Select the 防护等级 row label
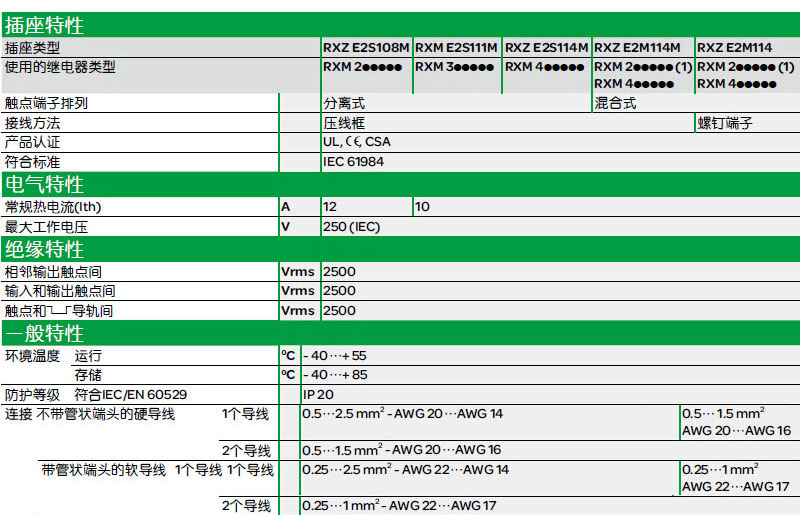The width and height of the screenshot is (800, 515). 32,395
